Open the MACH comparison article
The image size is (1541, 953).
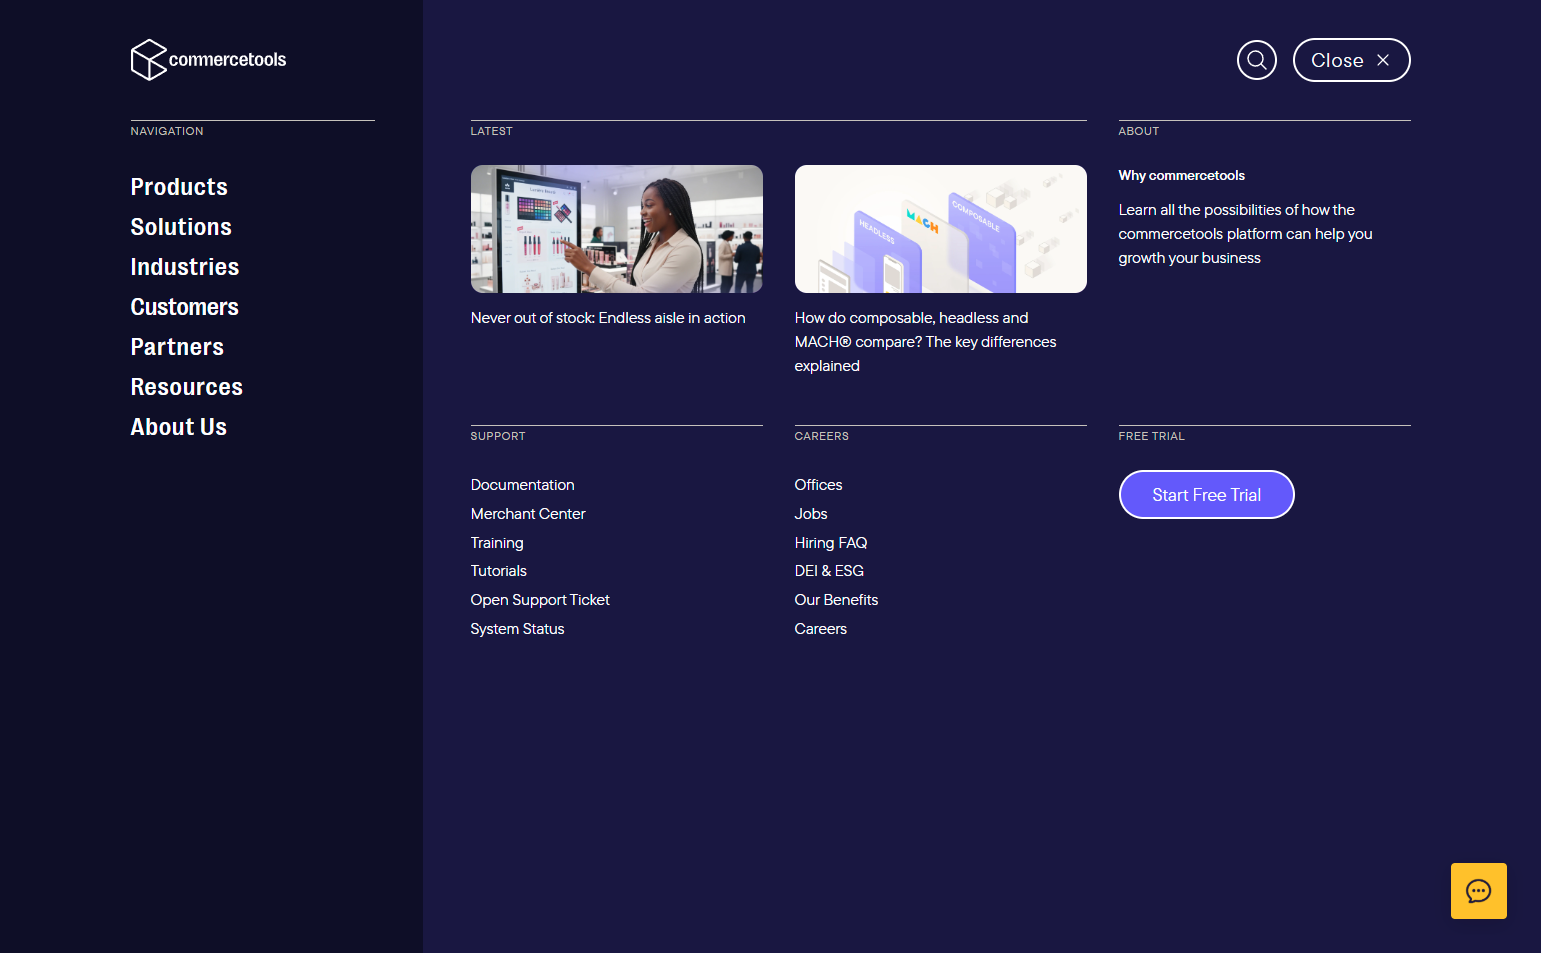pos(940,229)
